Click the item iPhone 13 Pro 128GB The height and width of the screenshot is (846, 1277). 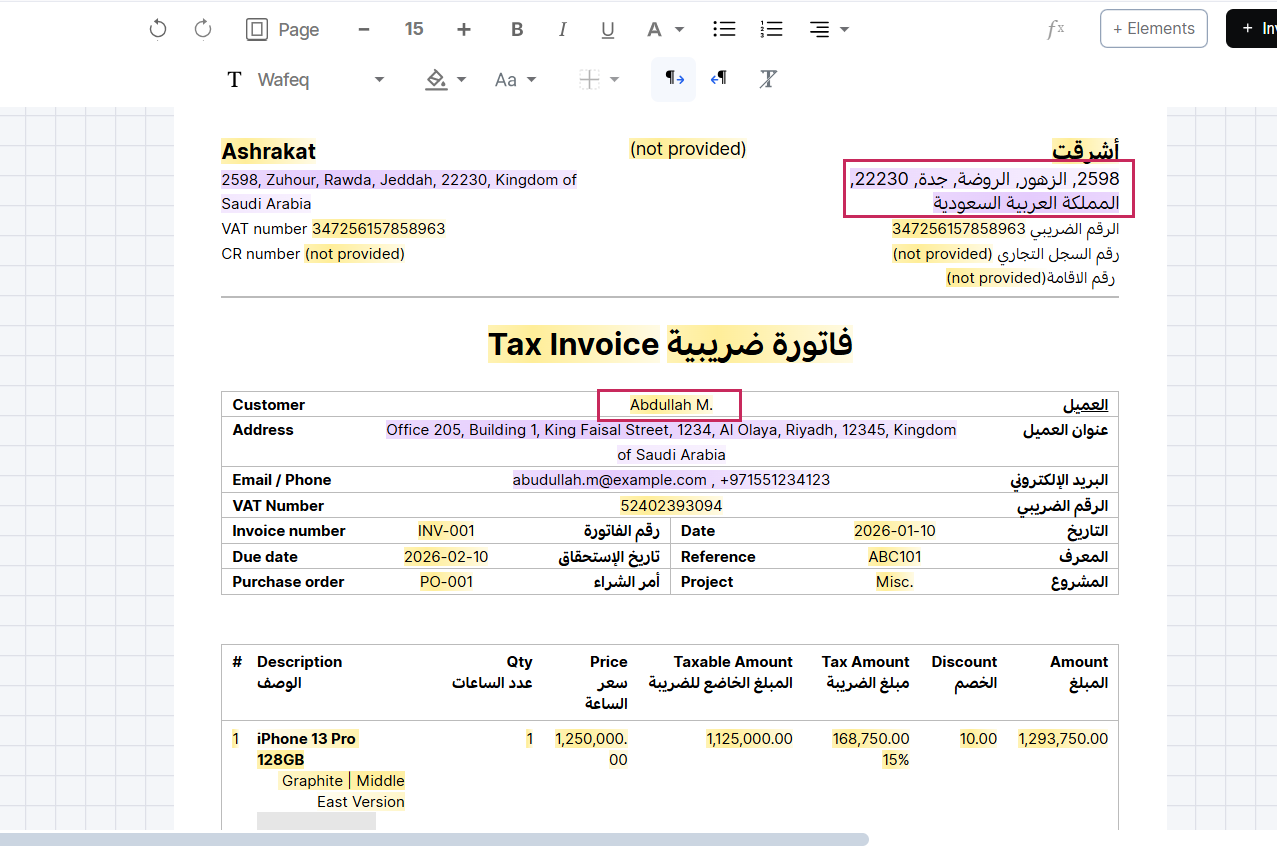pyautogui.click(x=306, y=749)
